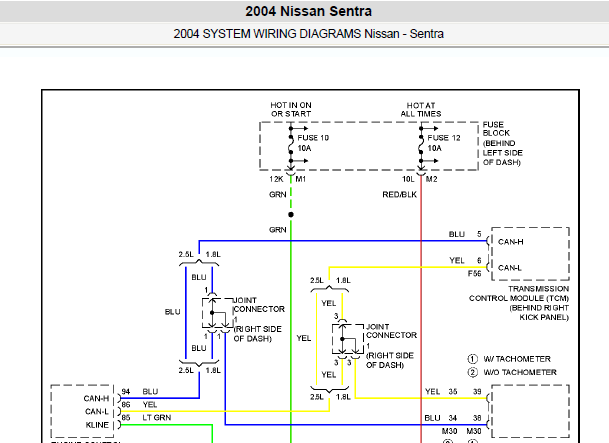The height and width of the screenshot is (443, 609).
Task: Click the "2004 Nissan Sentra" title heading
Action: pos(308,11)
